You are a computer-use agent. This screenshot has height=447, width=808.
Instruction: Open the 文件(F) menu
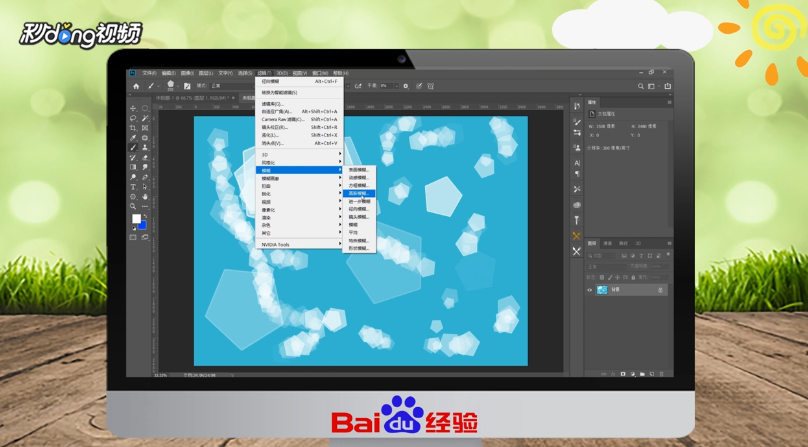tap(149, 73)
